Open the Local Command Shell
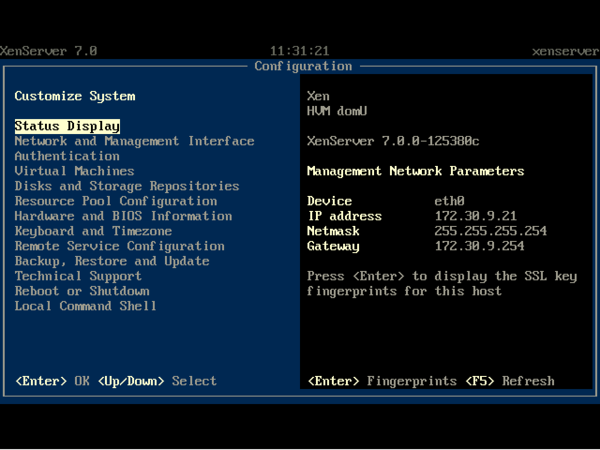Viewport: 600px width, 450px height. [86, 306]
